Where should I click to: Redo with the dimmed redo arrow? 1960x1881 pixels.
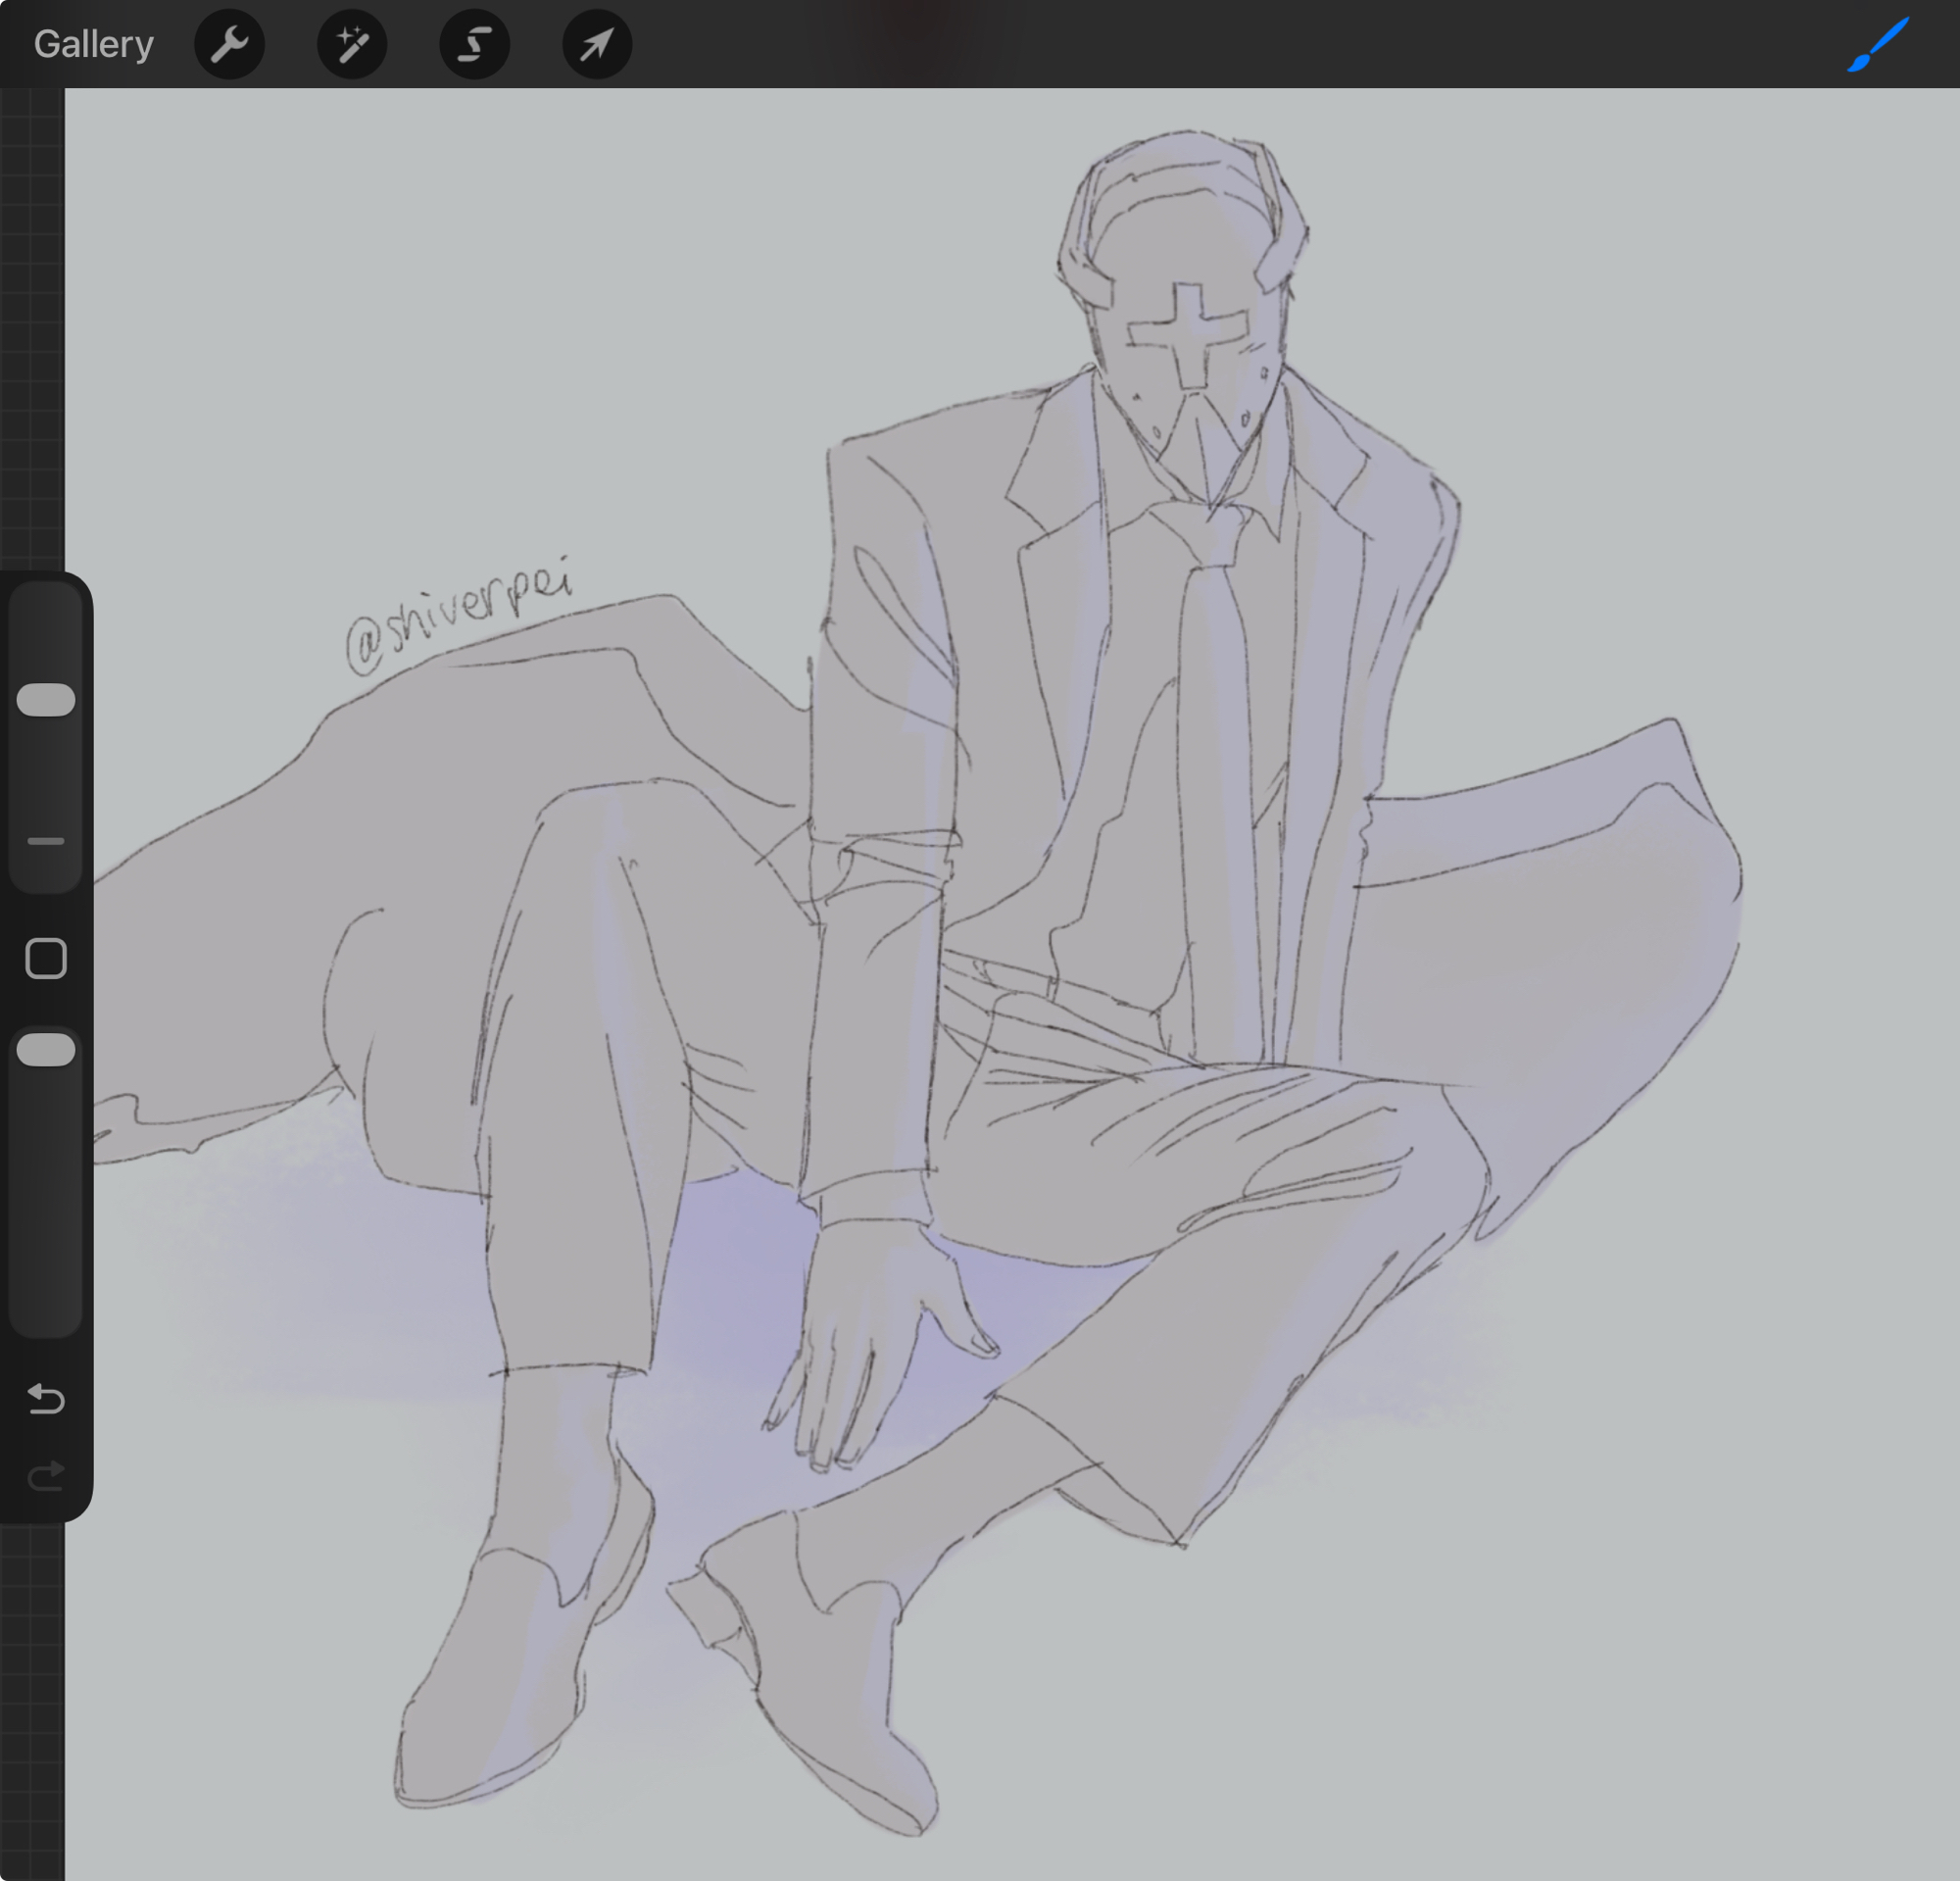pyautogui.click(x=46, y=1476)
